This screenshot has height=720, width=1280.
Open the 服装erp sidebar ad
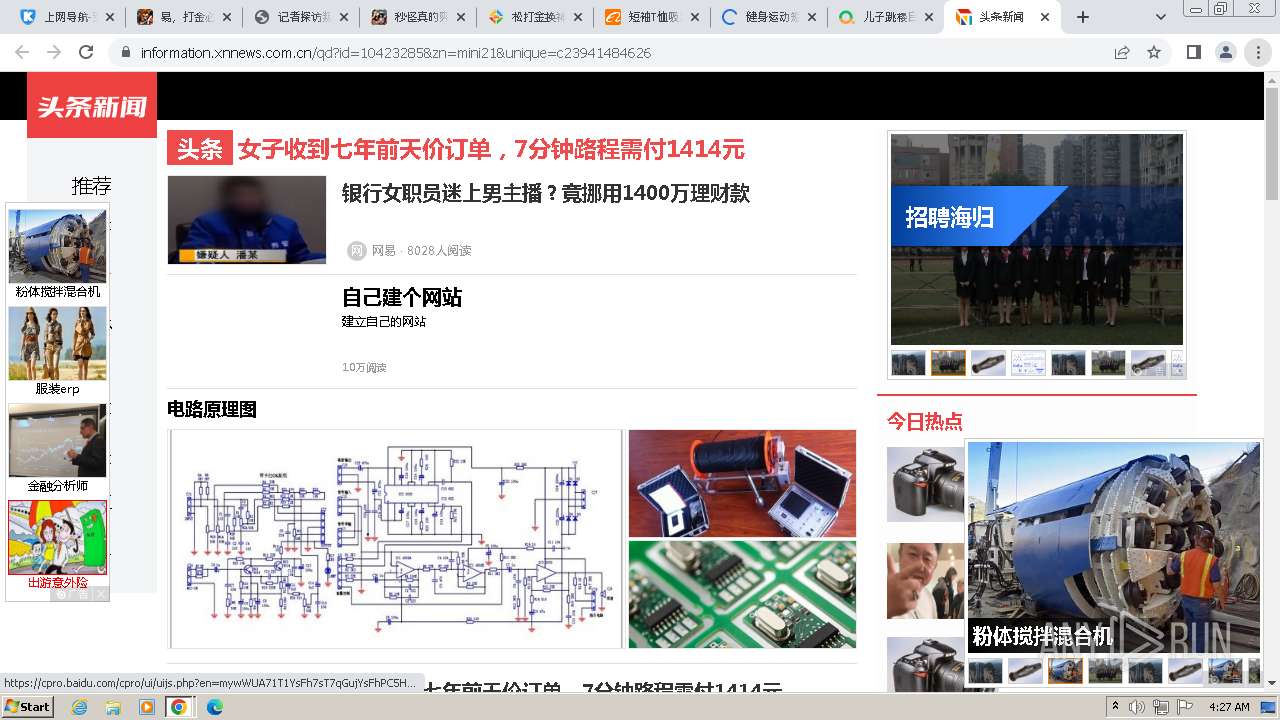point(57,351)
